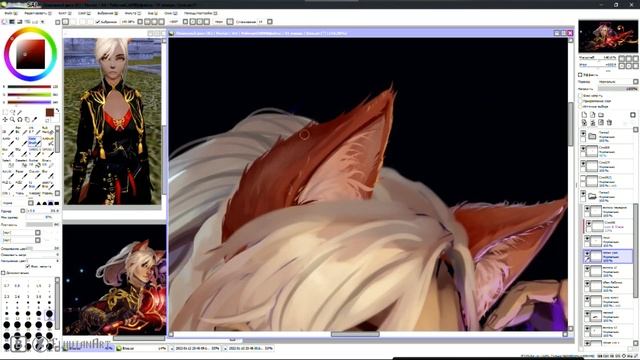Toggle the RGB slider panel icon
The width and height of the screenshot is (640, 360).
coord(12,22)
